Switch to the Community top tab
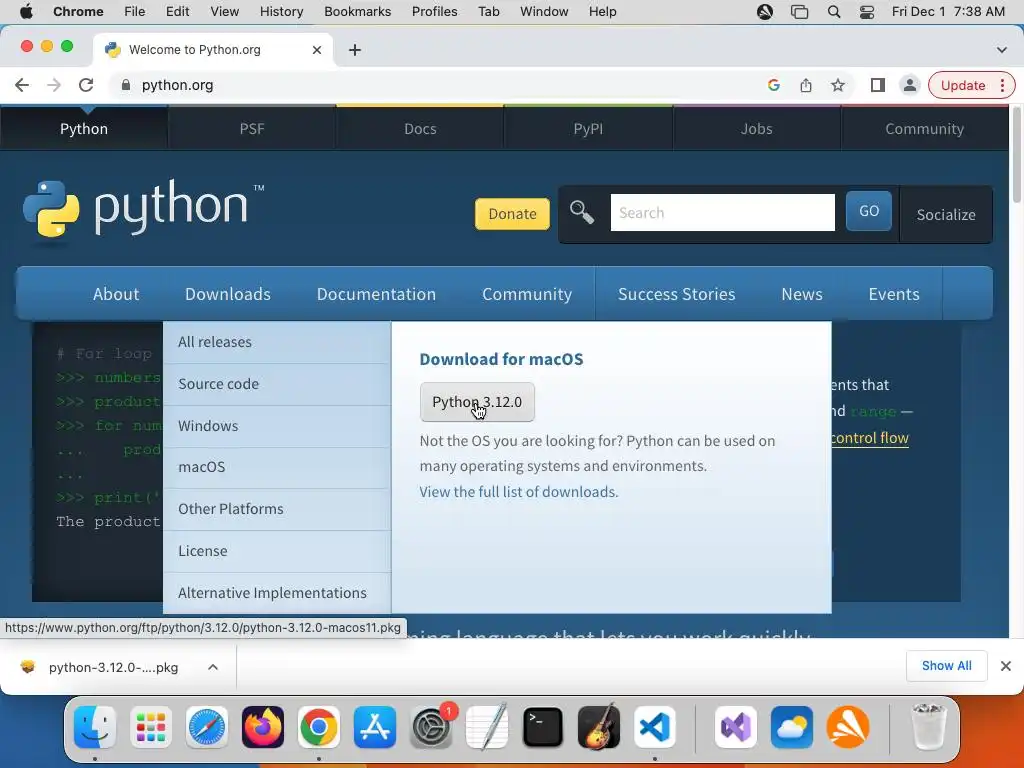This screenshot has width=1024, height=768. point(924,129)
